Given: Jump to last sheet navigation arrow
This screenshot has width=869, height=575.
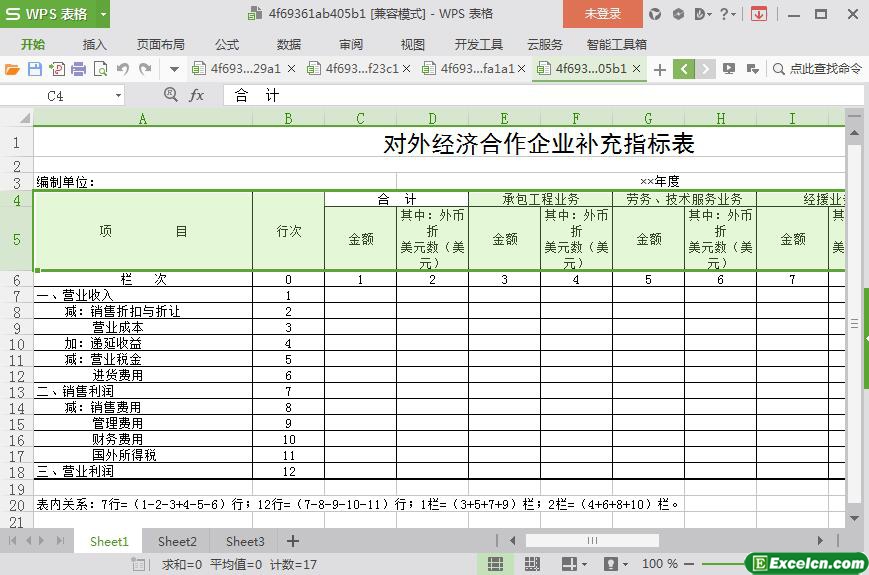Looking at the screenshot, I should pos(60,541).
